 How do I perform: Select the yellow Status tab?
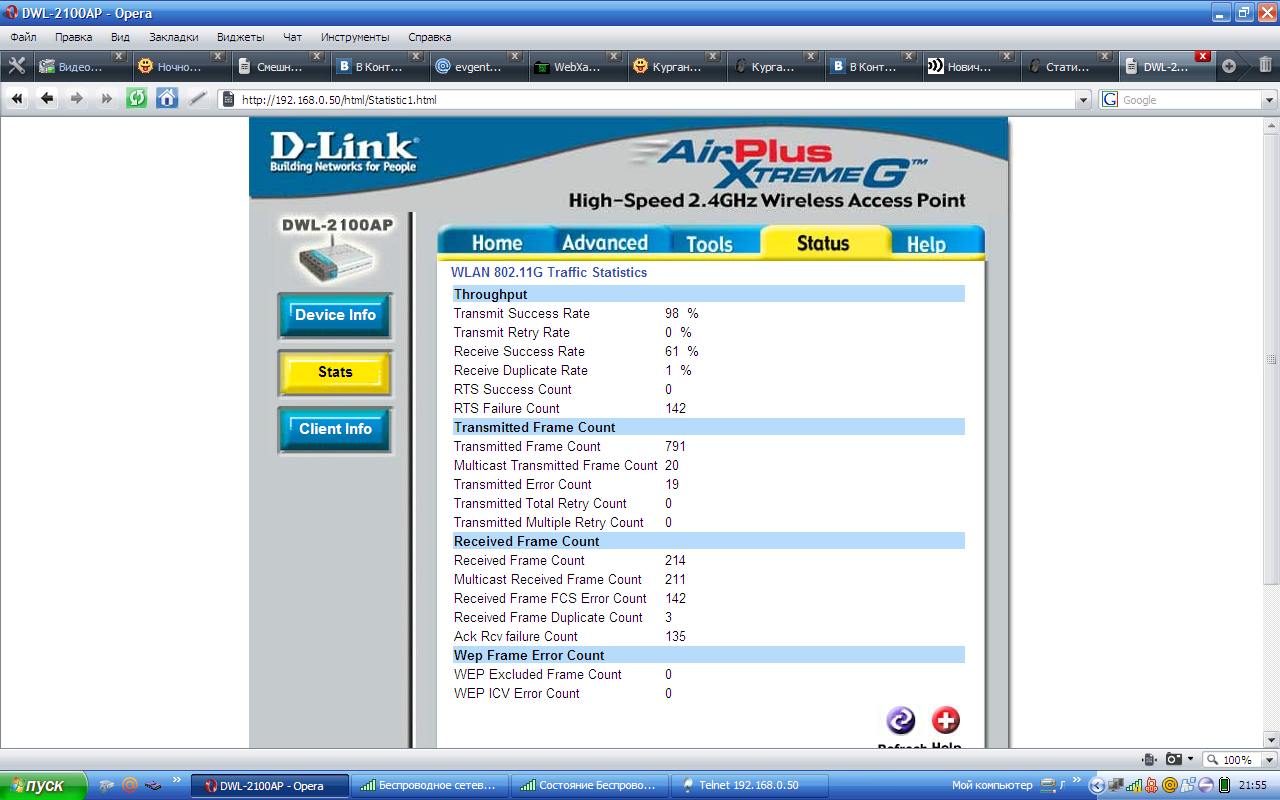point(823,243)
